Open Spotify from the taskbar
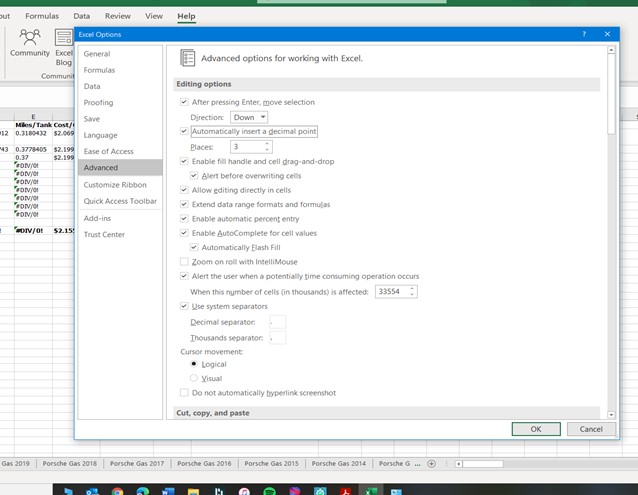This screenshot has height=495, width=638. coord(269,491)
